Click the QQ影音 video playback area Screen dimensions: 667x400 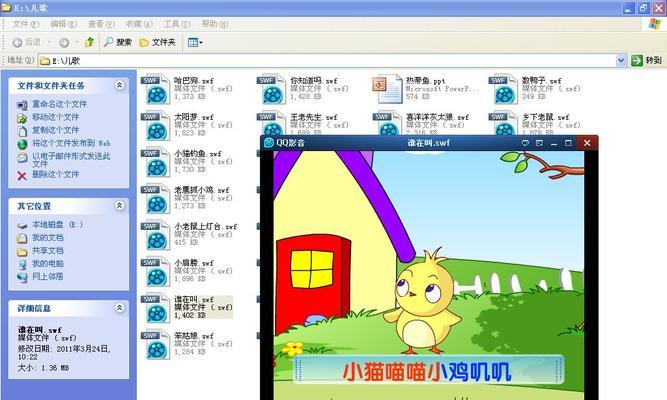(429, 275)
